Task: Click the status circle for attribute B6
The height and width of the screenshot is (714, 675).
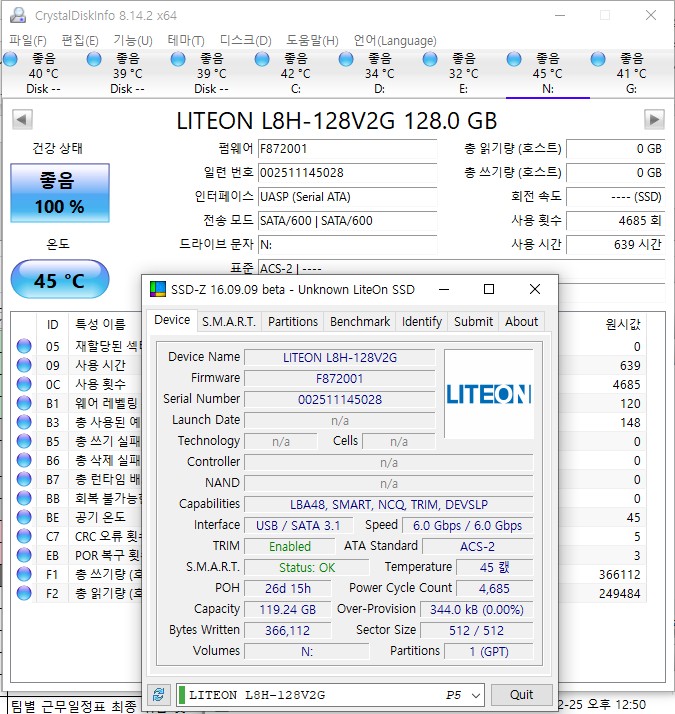Action: click(24, 460)
